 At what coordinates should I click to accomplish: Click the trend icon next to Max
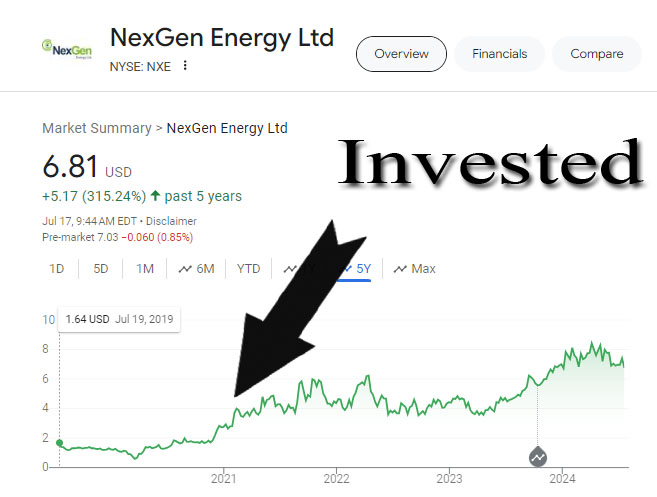coord(400,269)
